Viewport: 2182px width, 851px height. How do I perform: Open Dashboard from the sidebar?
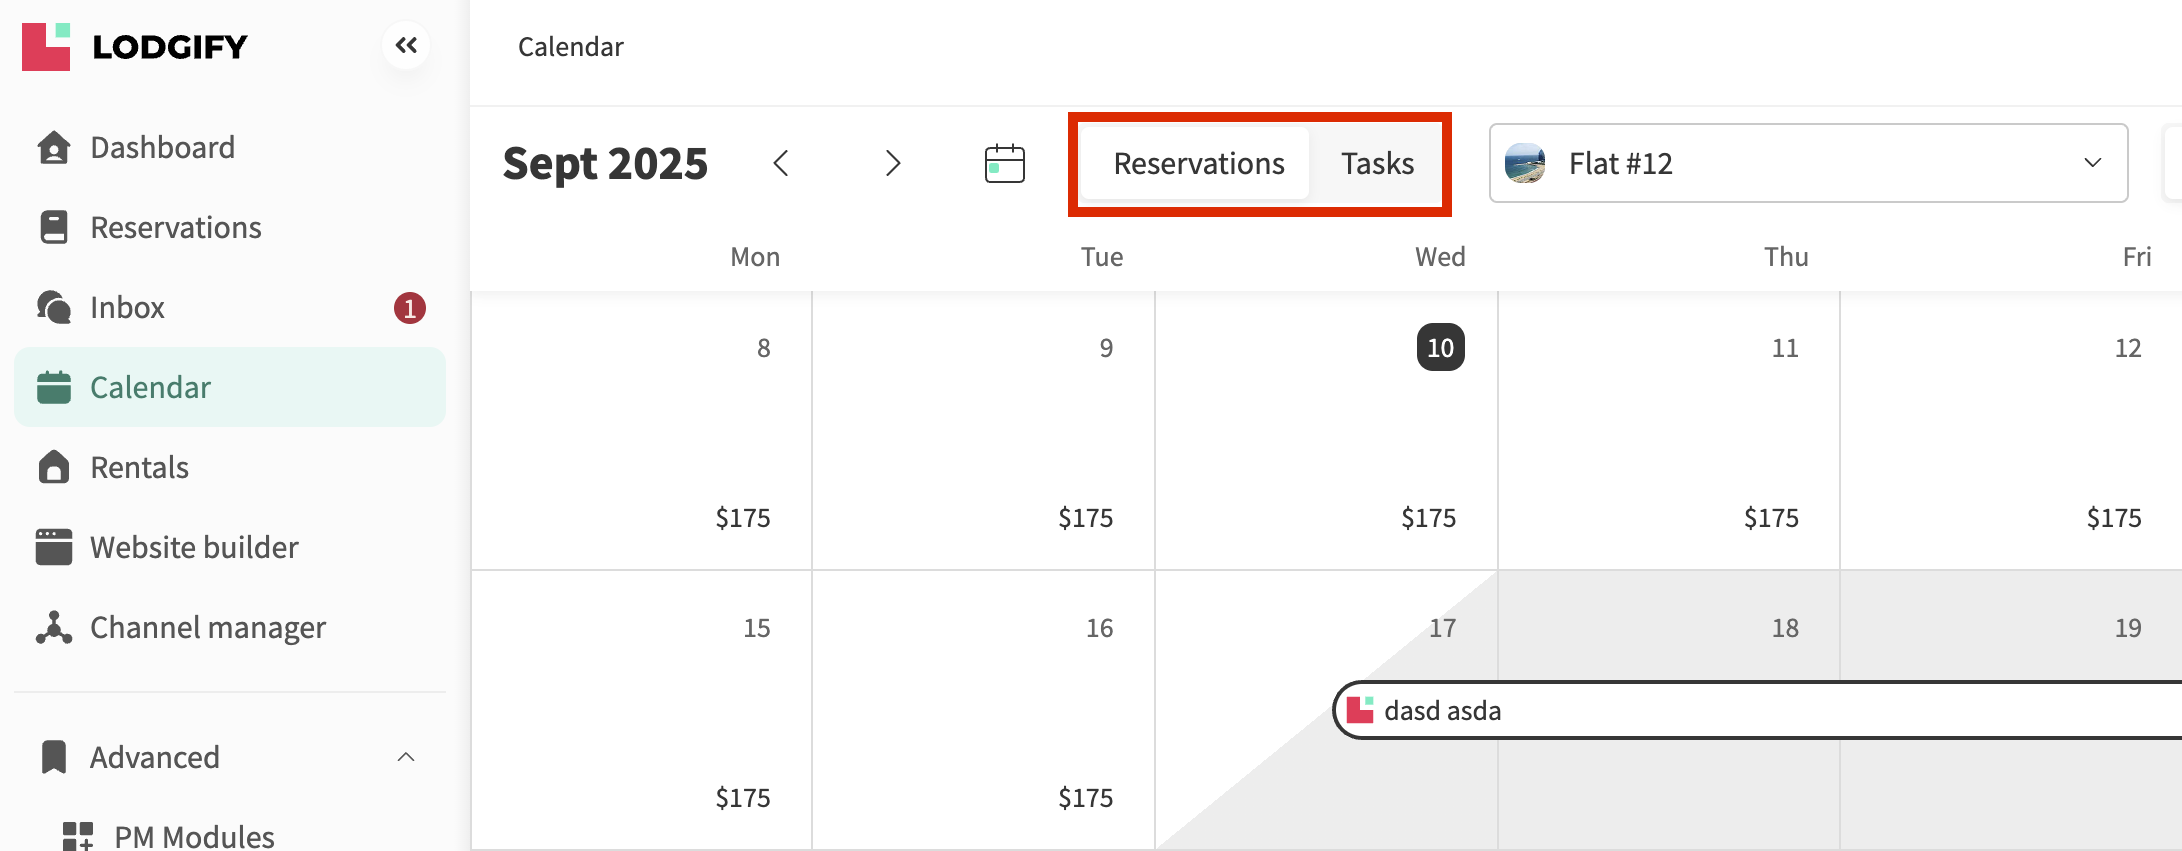coord(162,148)
